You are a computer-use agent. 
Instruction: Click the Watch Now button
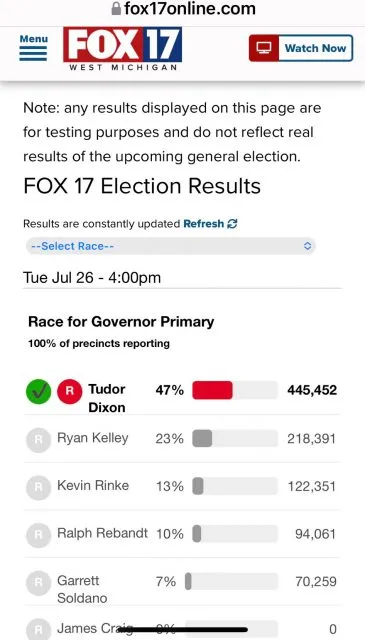[x=301, y=48]
